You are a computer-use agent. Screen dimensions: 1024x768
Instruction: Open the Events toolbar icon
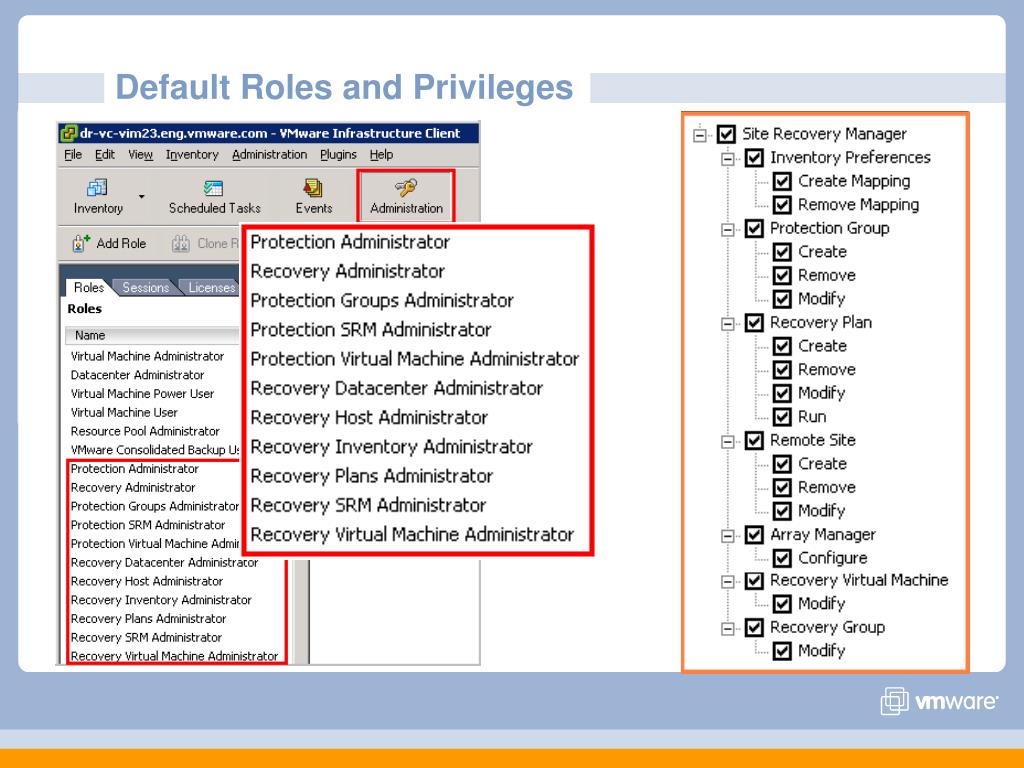[313, 188]
